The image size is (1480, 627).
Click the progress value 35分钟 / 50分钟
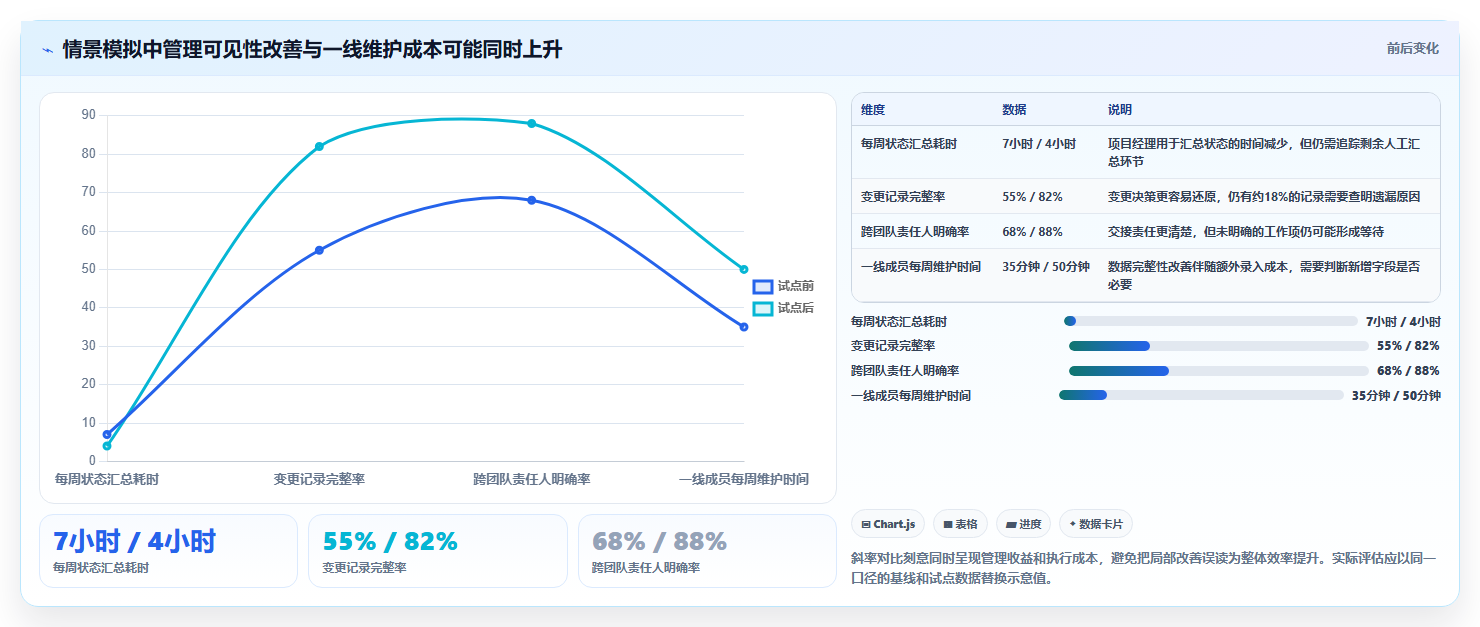[1396, 395]
